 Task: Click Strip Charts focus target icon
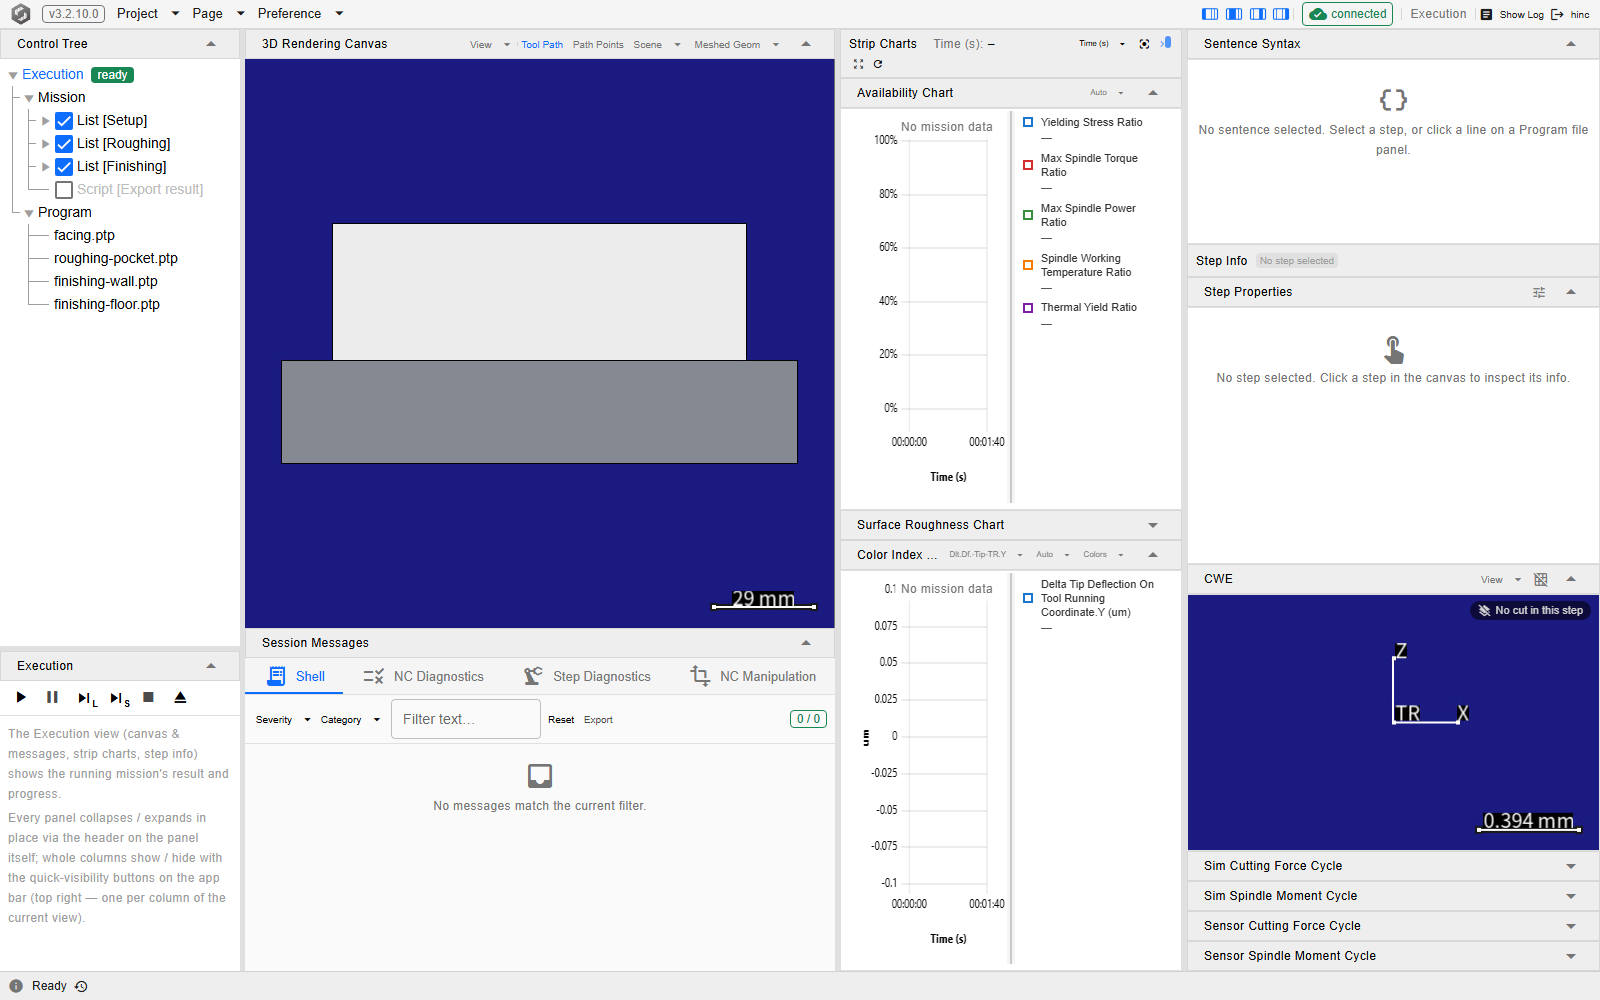pos(1144,44)
